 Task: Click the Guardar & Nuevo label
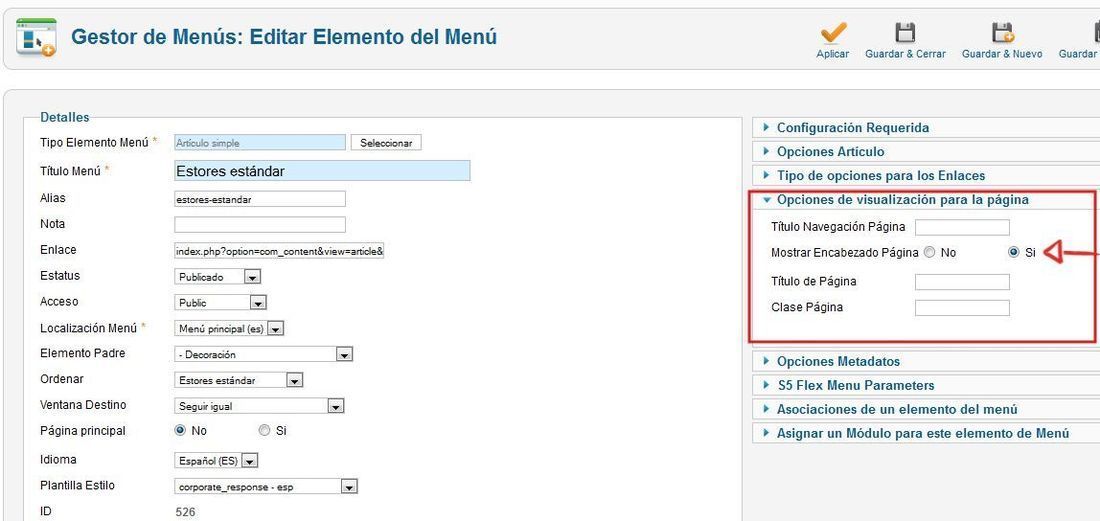point(1002,54)
